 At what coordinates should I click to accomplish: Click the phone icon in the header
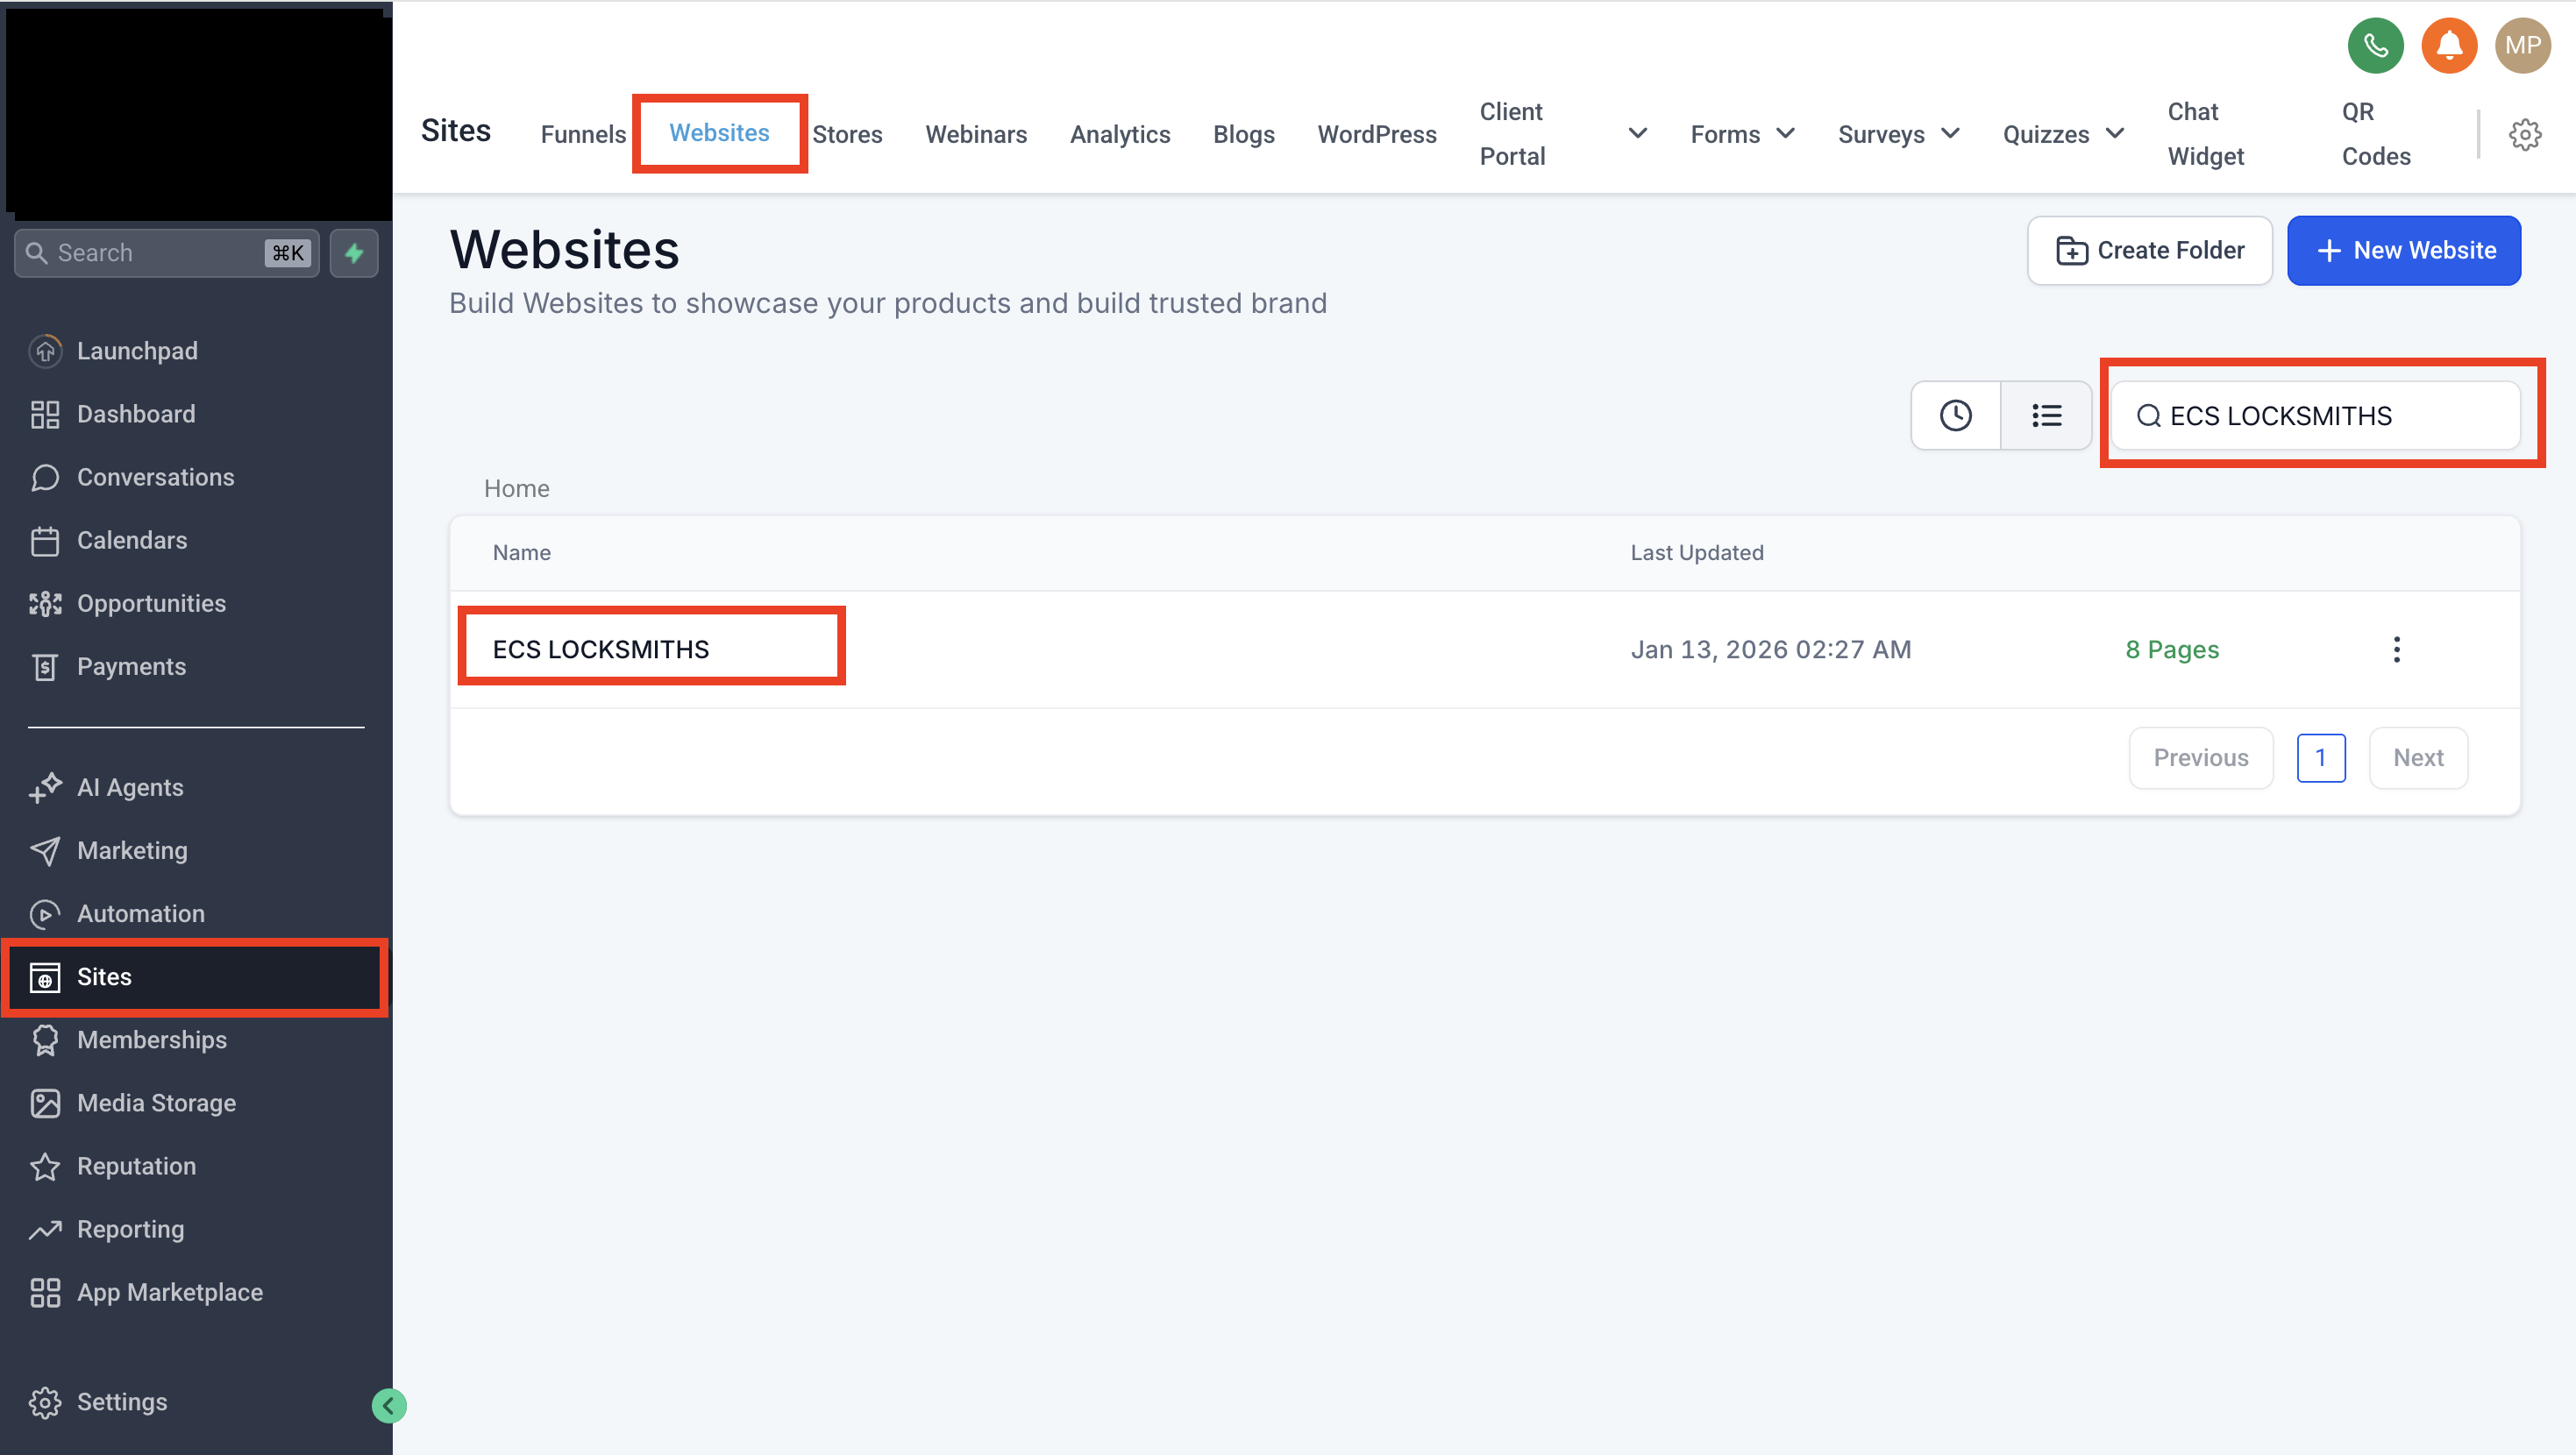point(2375,45)
